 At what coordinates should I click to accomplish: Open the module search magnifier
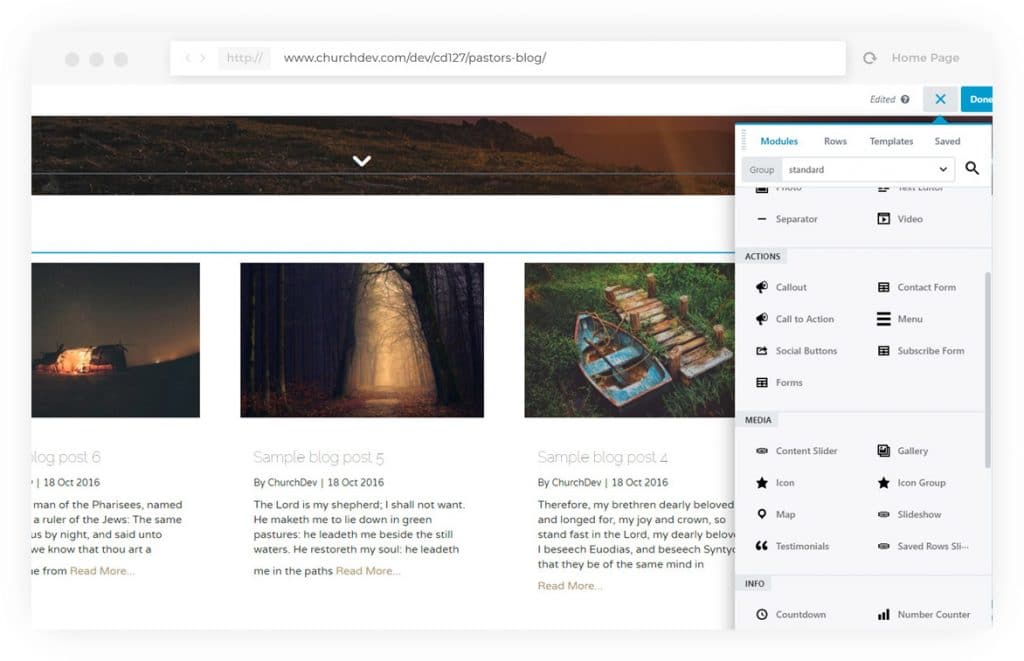tap(972, 169)
